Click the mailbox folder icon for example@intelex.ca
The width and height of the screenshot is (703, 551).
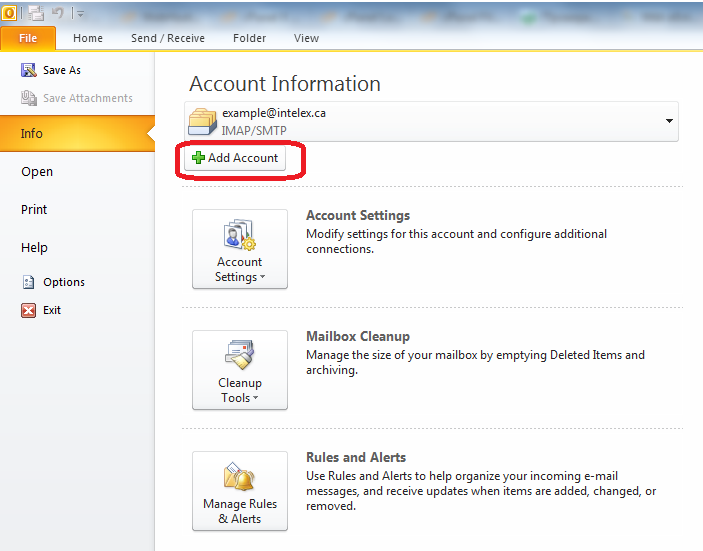[x=202, y=121]
